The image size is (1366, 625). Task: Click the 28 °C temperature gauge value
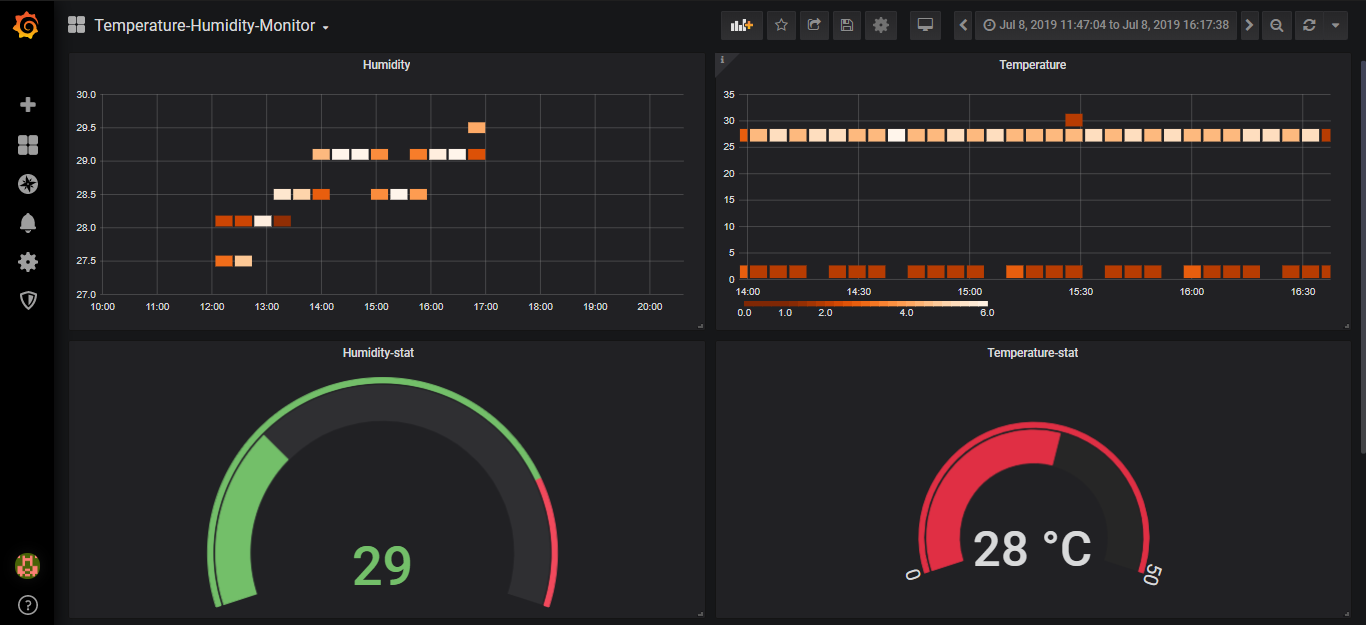1032,549
